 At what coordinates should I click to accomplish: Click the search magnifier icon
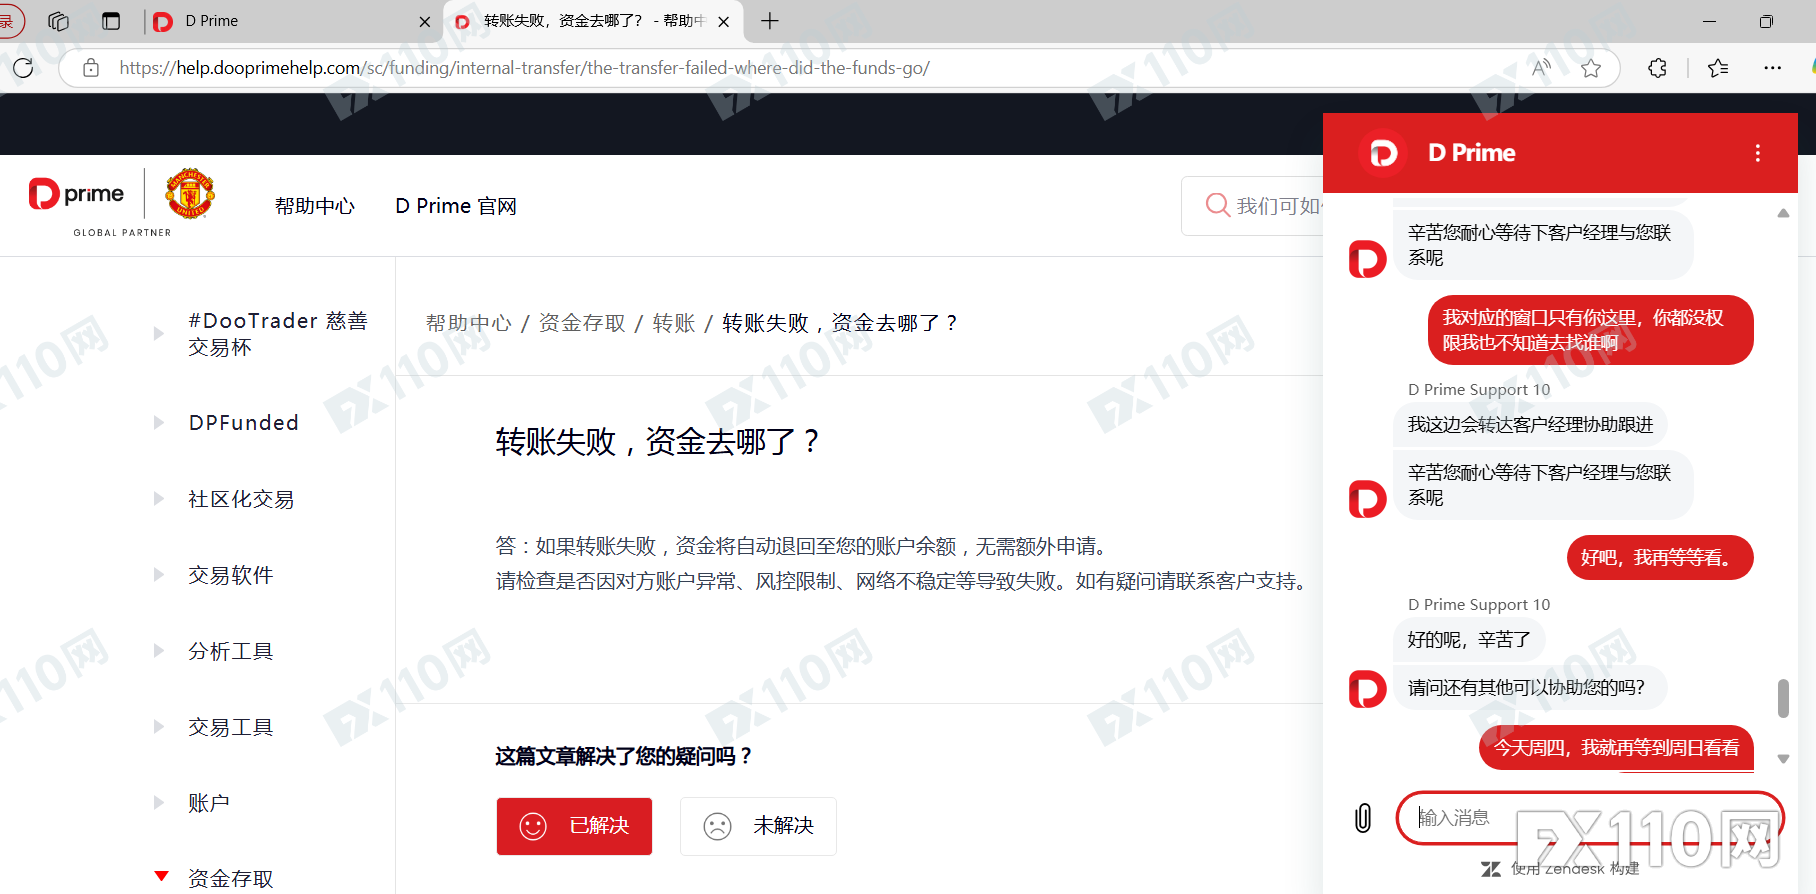1217,205
